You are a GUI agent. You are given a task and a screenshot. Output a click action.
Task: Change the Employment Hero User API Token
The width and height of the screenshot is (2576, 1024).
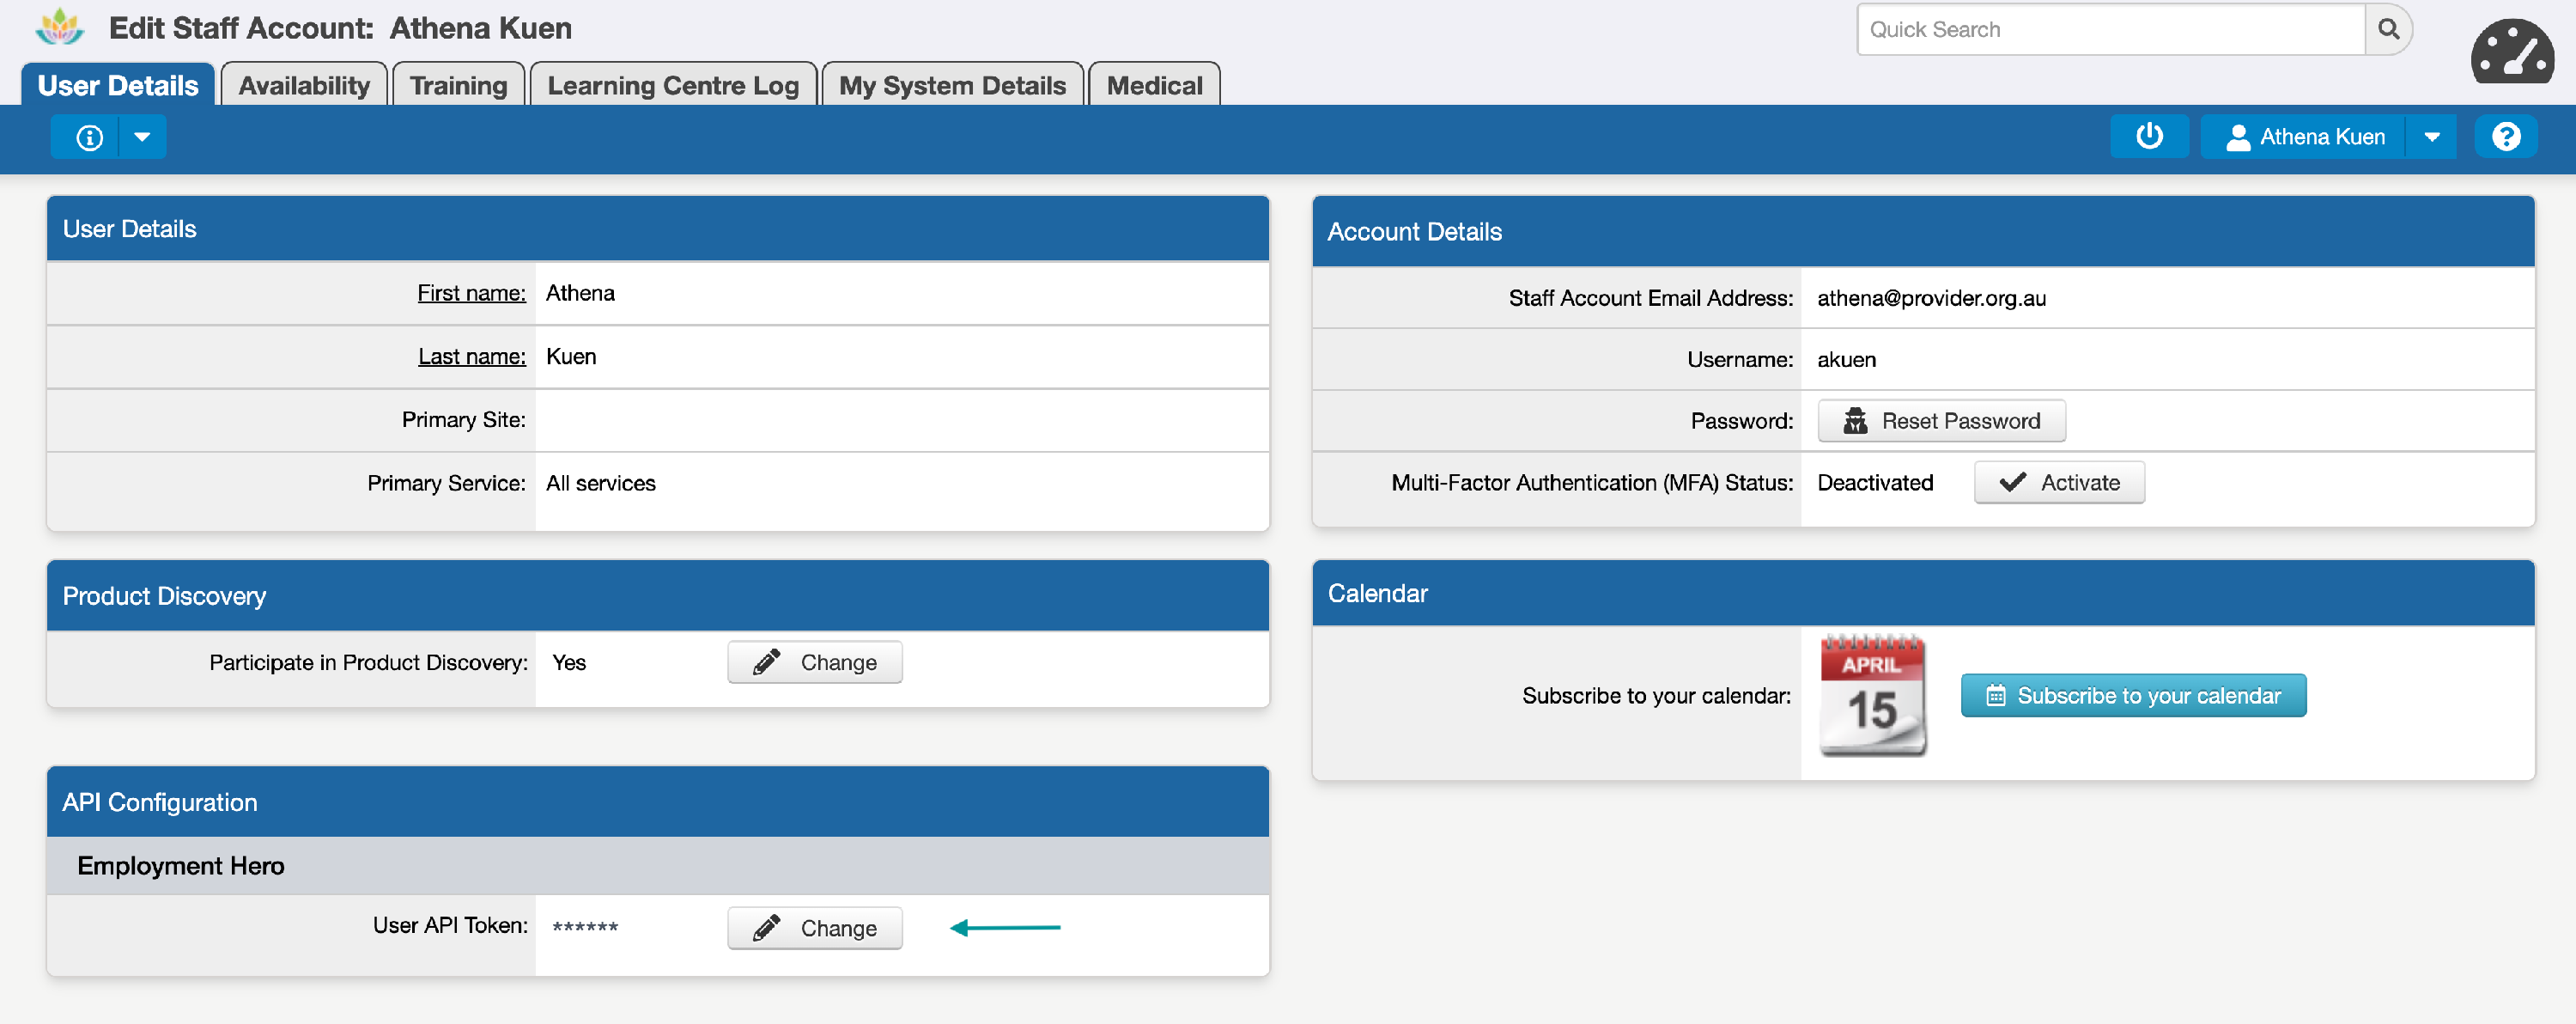(x=814, y=928)
